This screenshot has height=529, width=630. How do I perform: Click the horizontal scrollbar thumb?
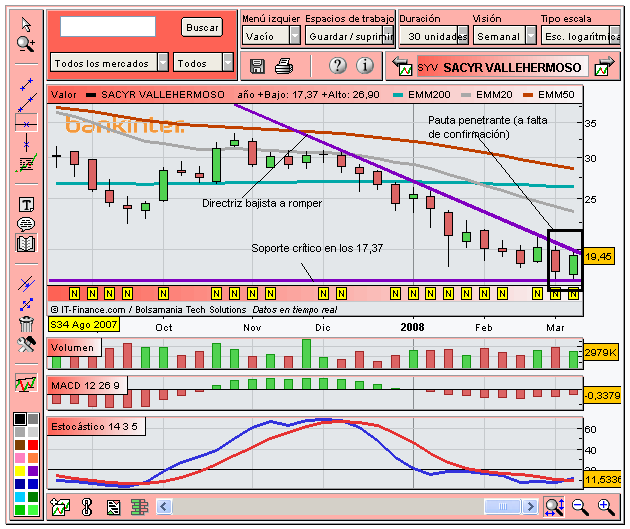pos(503,507)
